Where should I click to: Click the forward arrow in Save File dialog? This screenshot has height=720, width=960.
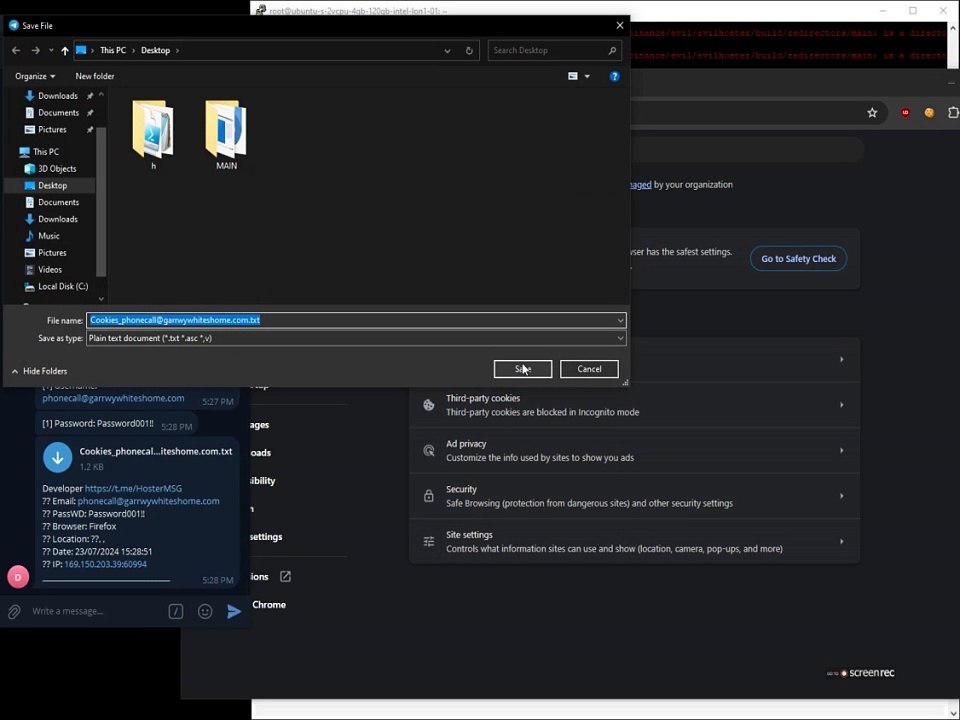pos(36,50)
